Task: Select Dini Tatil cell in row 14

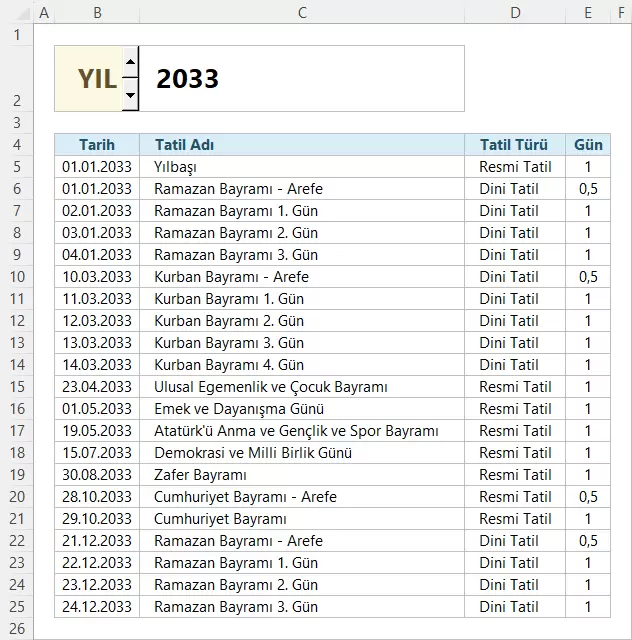Action: [515, 365]
